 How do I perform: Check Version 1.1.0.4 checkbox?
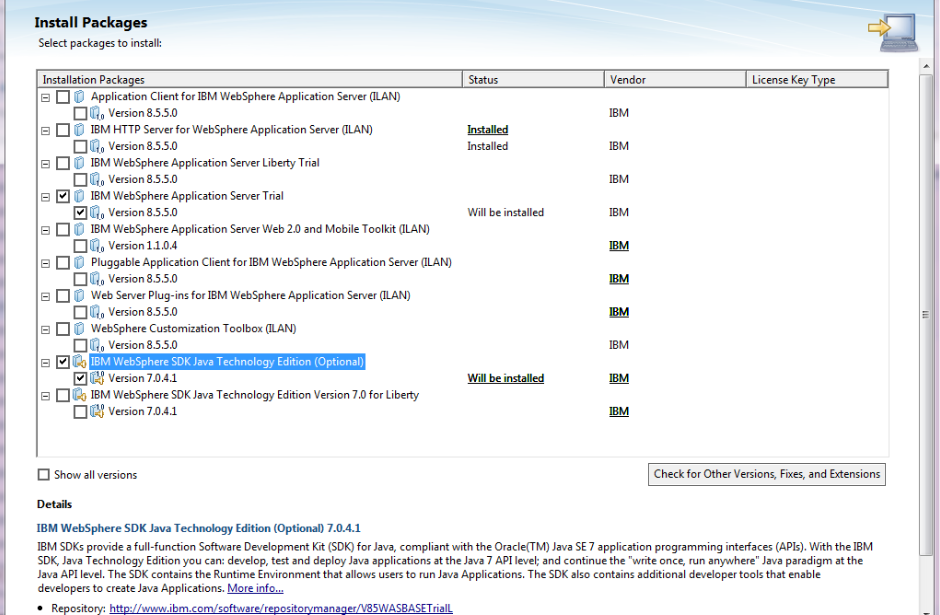80,246
